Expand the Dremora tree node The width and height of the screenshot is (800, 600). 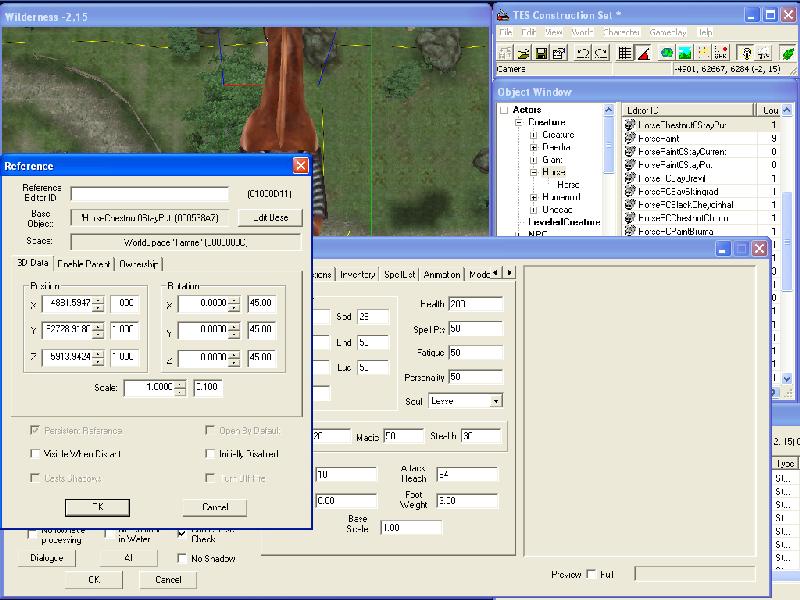tap(534, 147)
